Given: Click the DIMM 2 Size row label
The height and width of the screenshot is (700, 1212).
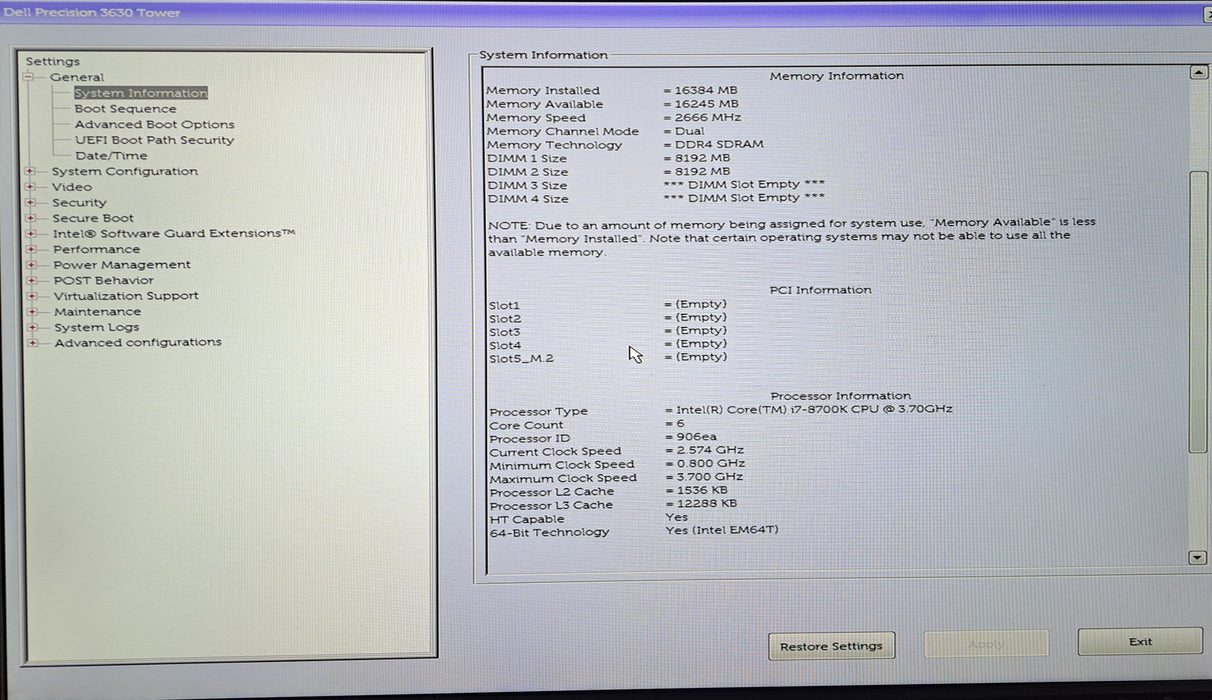Looking at the screenshot, I should (526, 172).
